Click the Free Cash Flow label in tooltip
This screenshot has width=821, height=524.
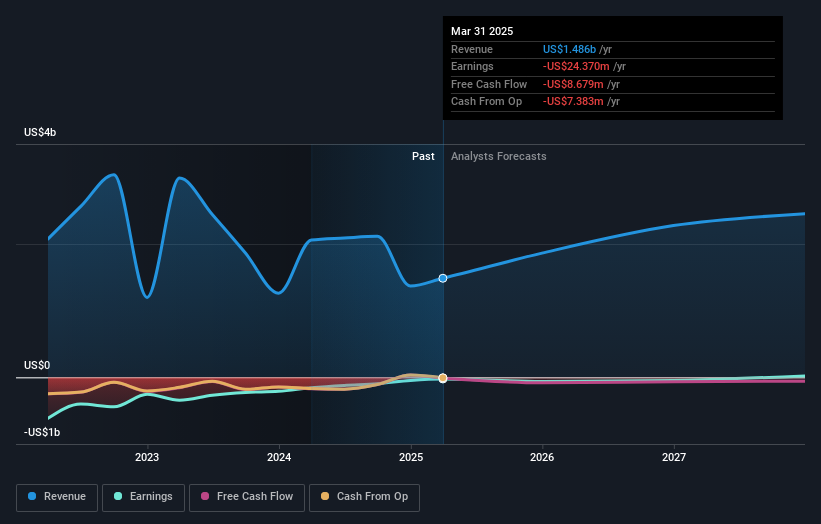pos(489,84)
